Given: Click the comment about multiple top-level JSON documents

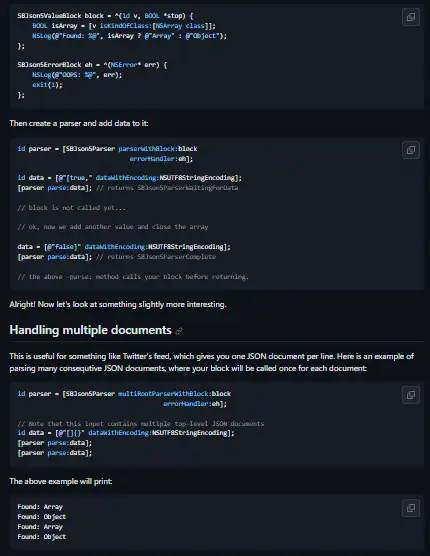Looking at the screenshot, I should tap(141, 424).
